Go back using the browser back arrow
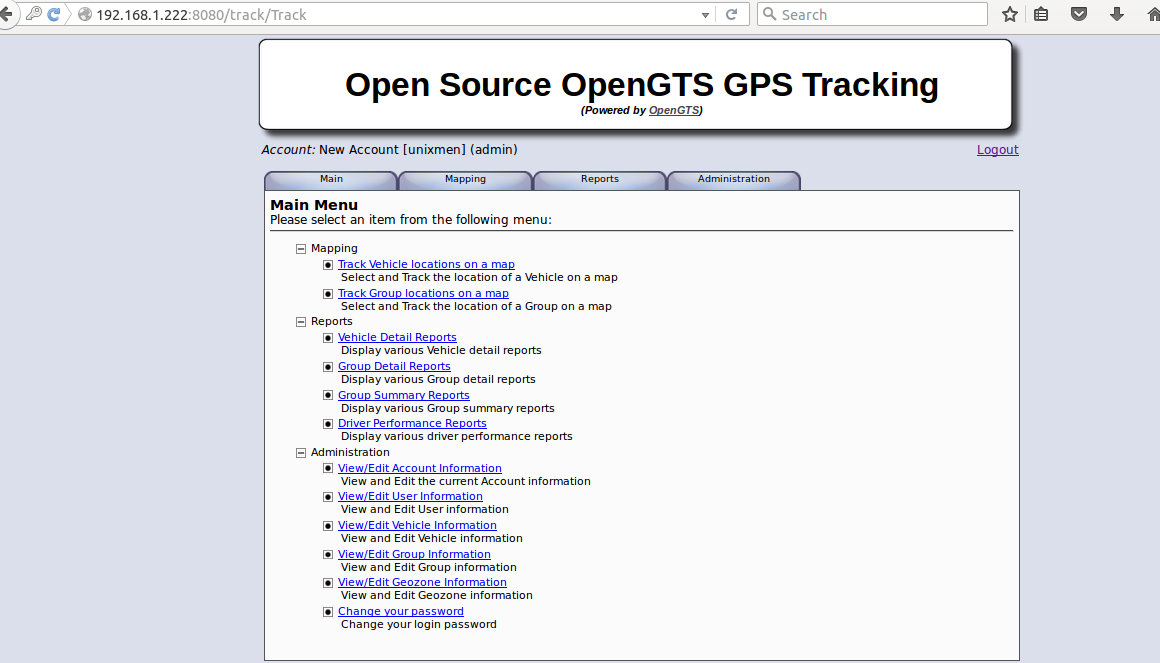Viewport: 1160px width, 663px height. pos(6,14)
